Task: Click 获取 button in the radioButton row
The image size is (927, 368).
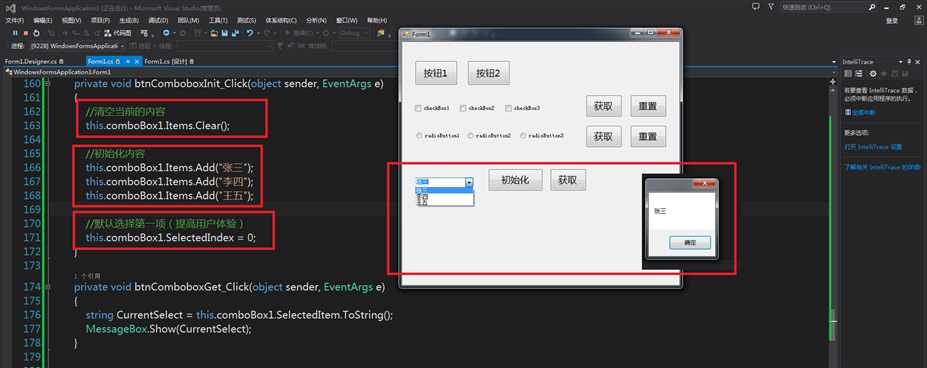Action: pos(604,136)
